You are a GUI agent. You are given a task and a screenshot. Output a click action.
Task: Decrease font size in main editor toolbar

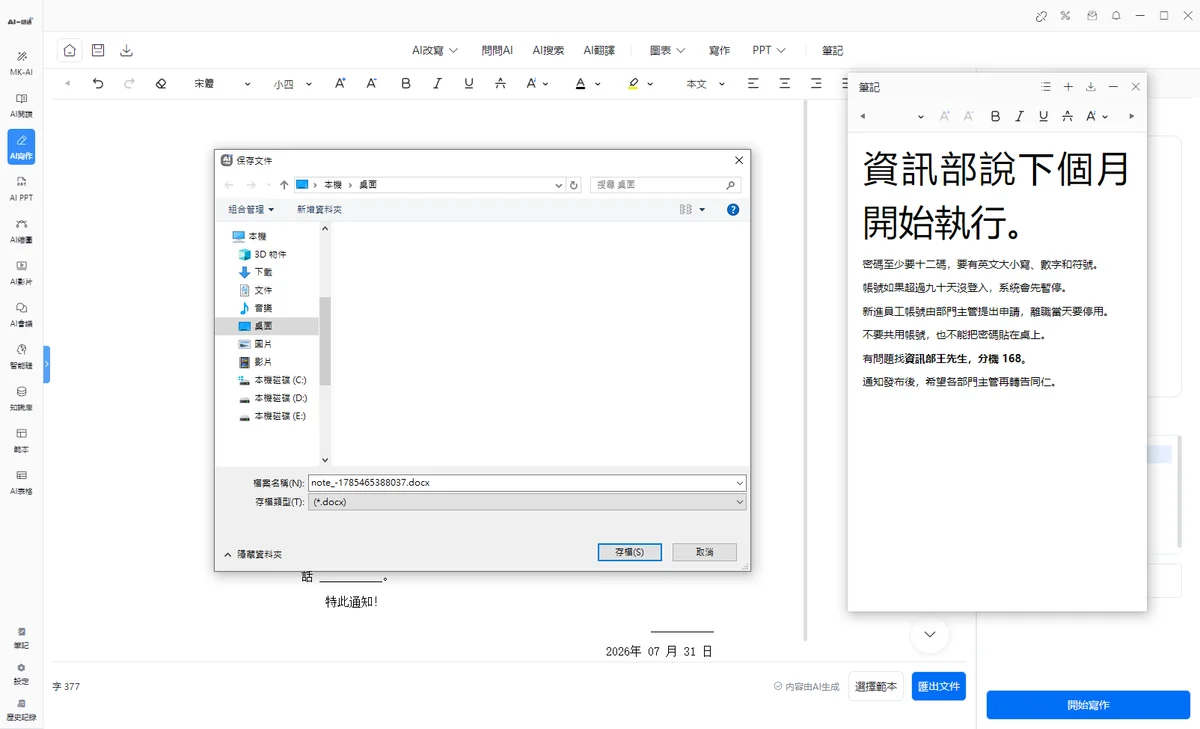[372, 84]
